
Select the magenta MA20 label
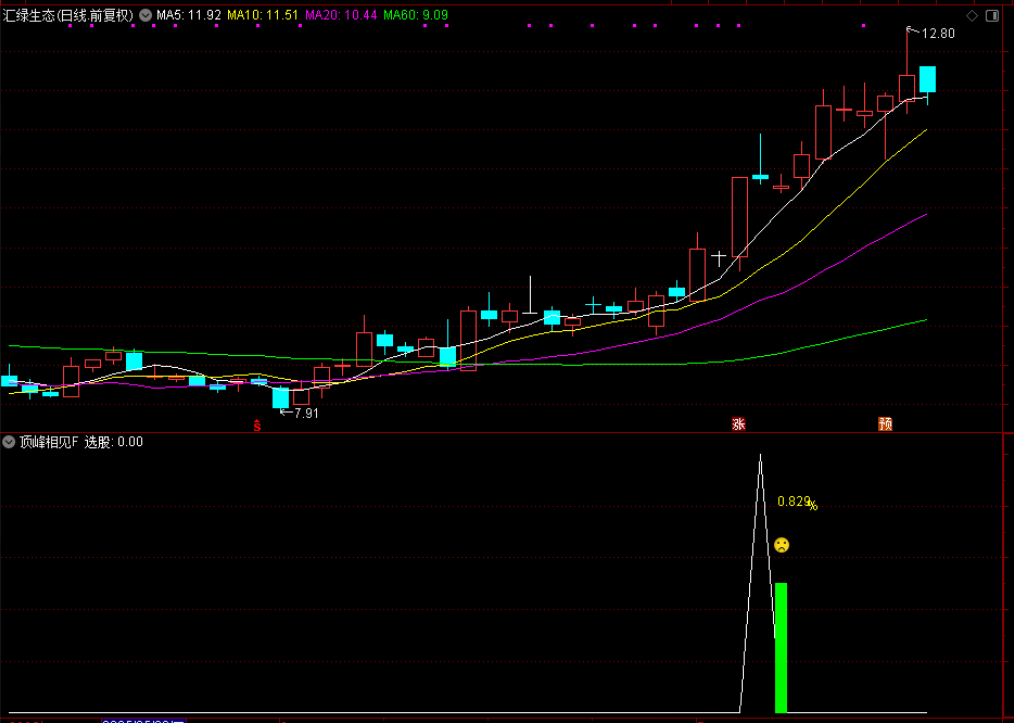click(341, 15)
